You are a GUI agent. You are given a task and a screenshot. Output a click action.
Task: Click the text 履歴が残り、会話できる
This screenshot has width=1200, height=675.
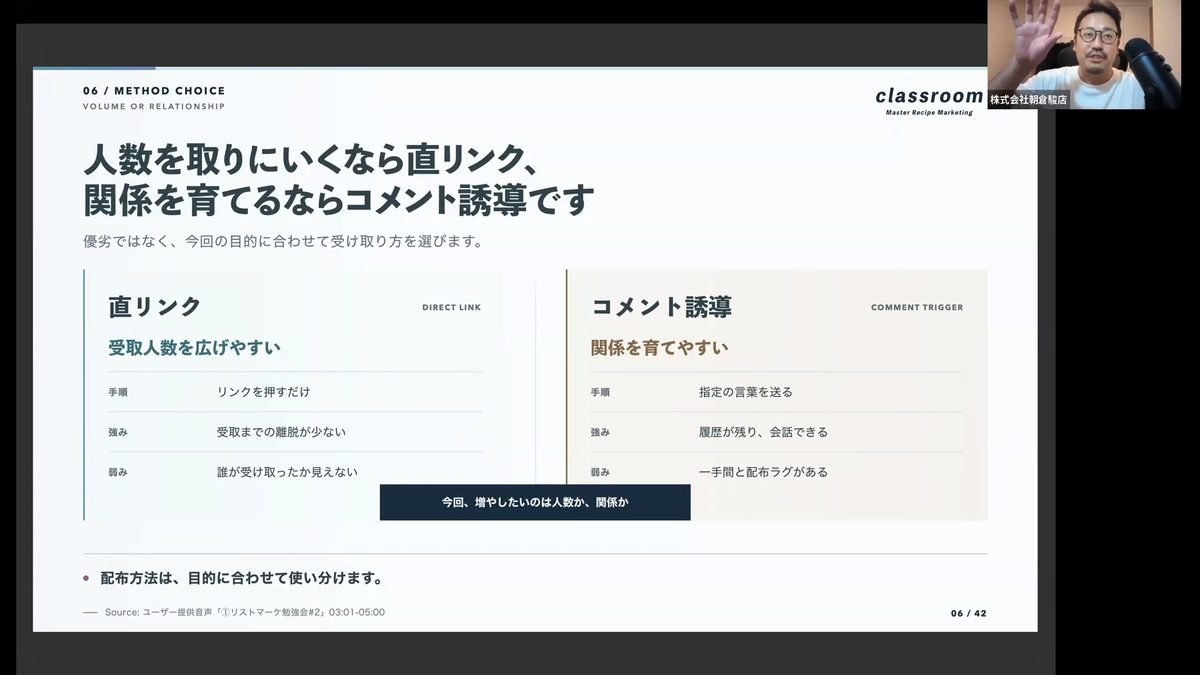(763, 432)
